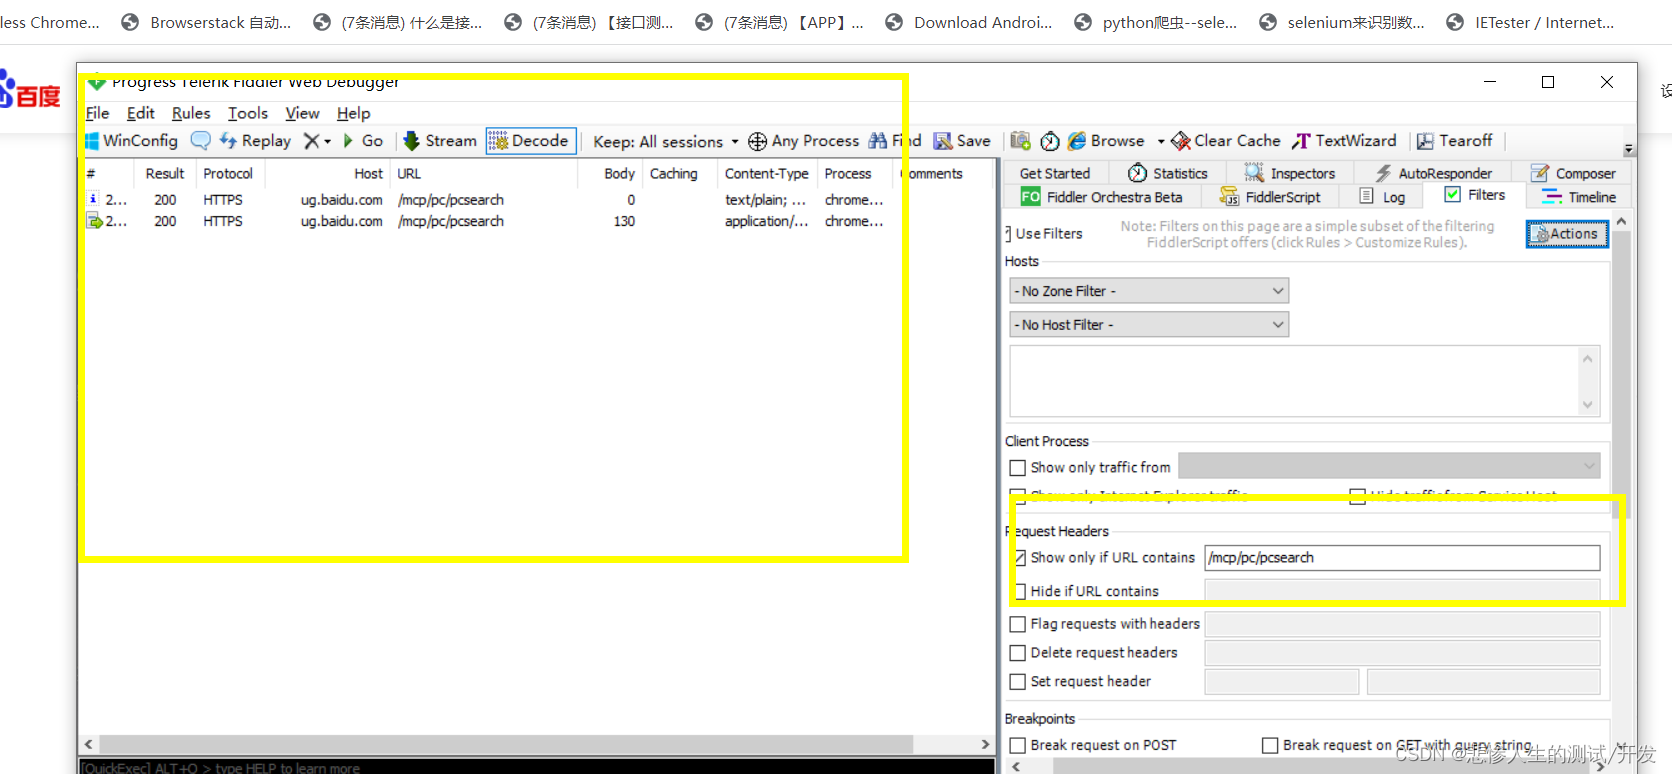Sort sessions by Result column header
Viewport: 1672px width, 774px height.
point(165,173)
